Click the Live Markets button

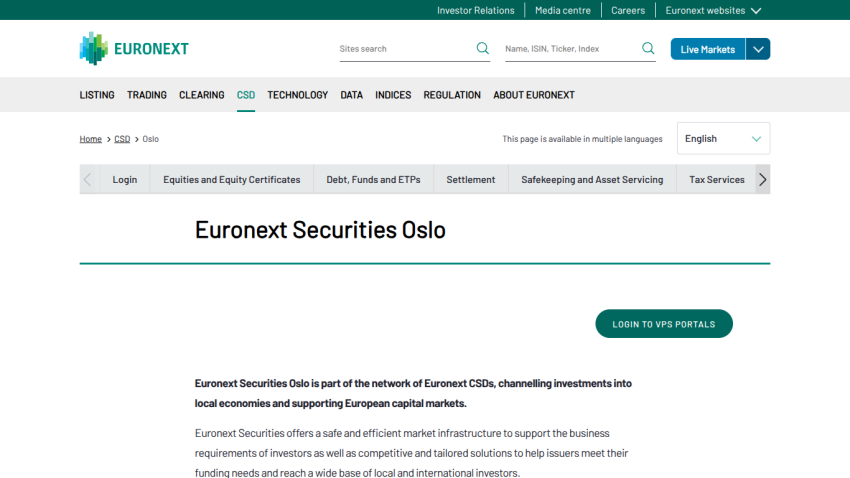(x=707, y=49)
